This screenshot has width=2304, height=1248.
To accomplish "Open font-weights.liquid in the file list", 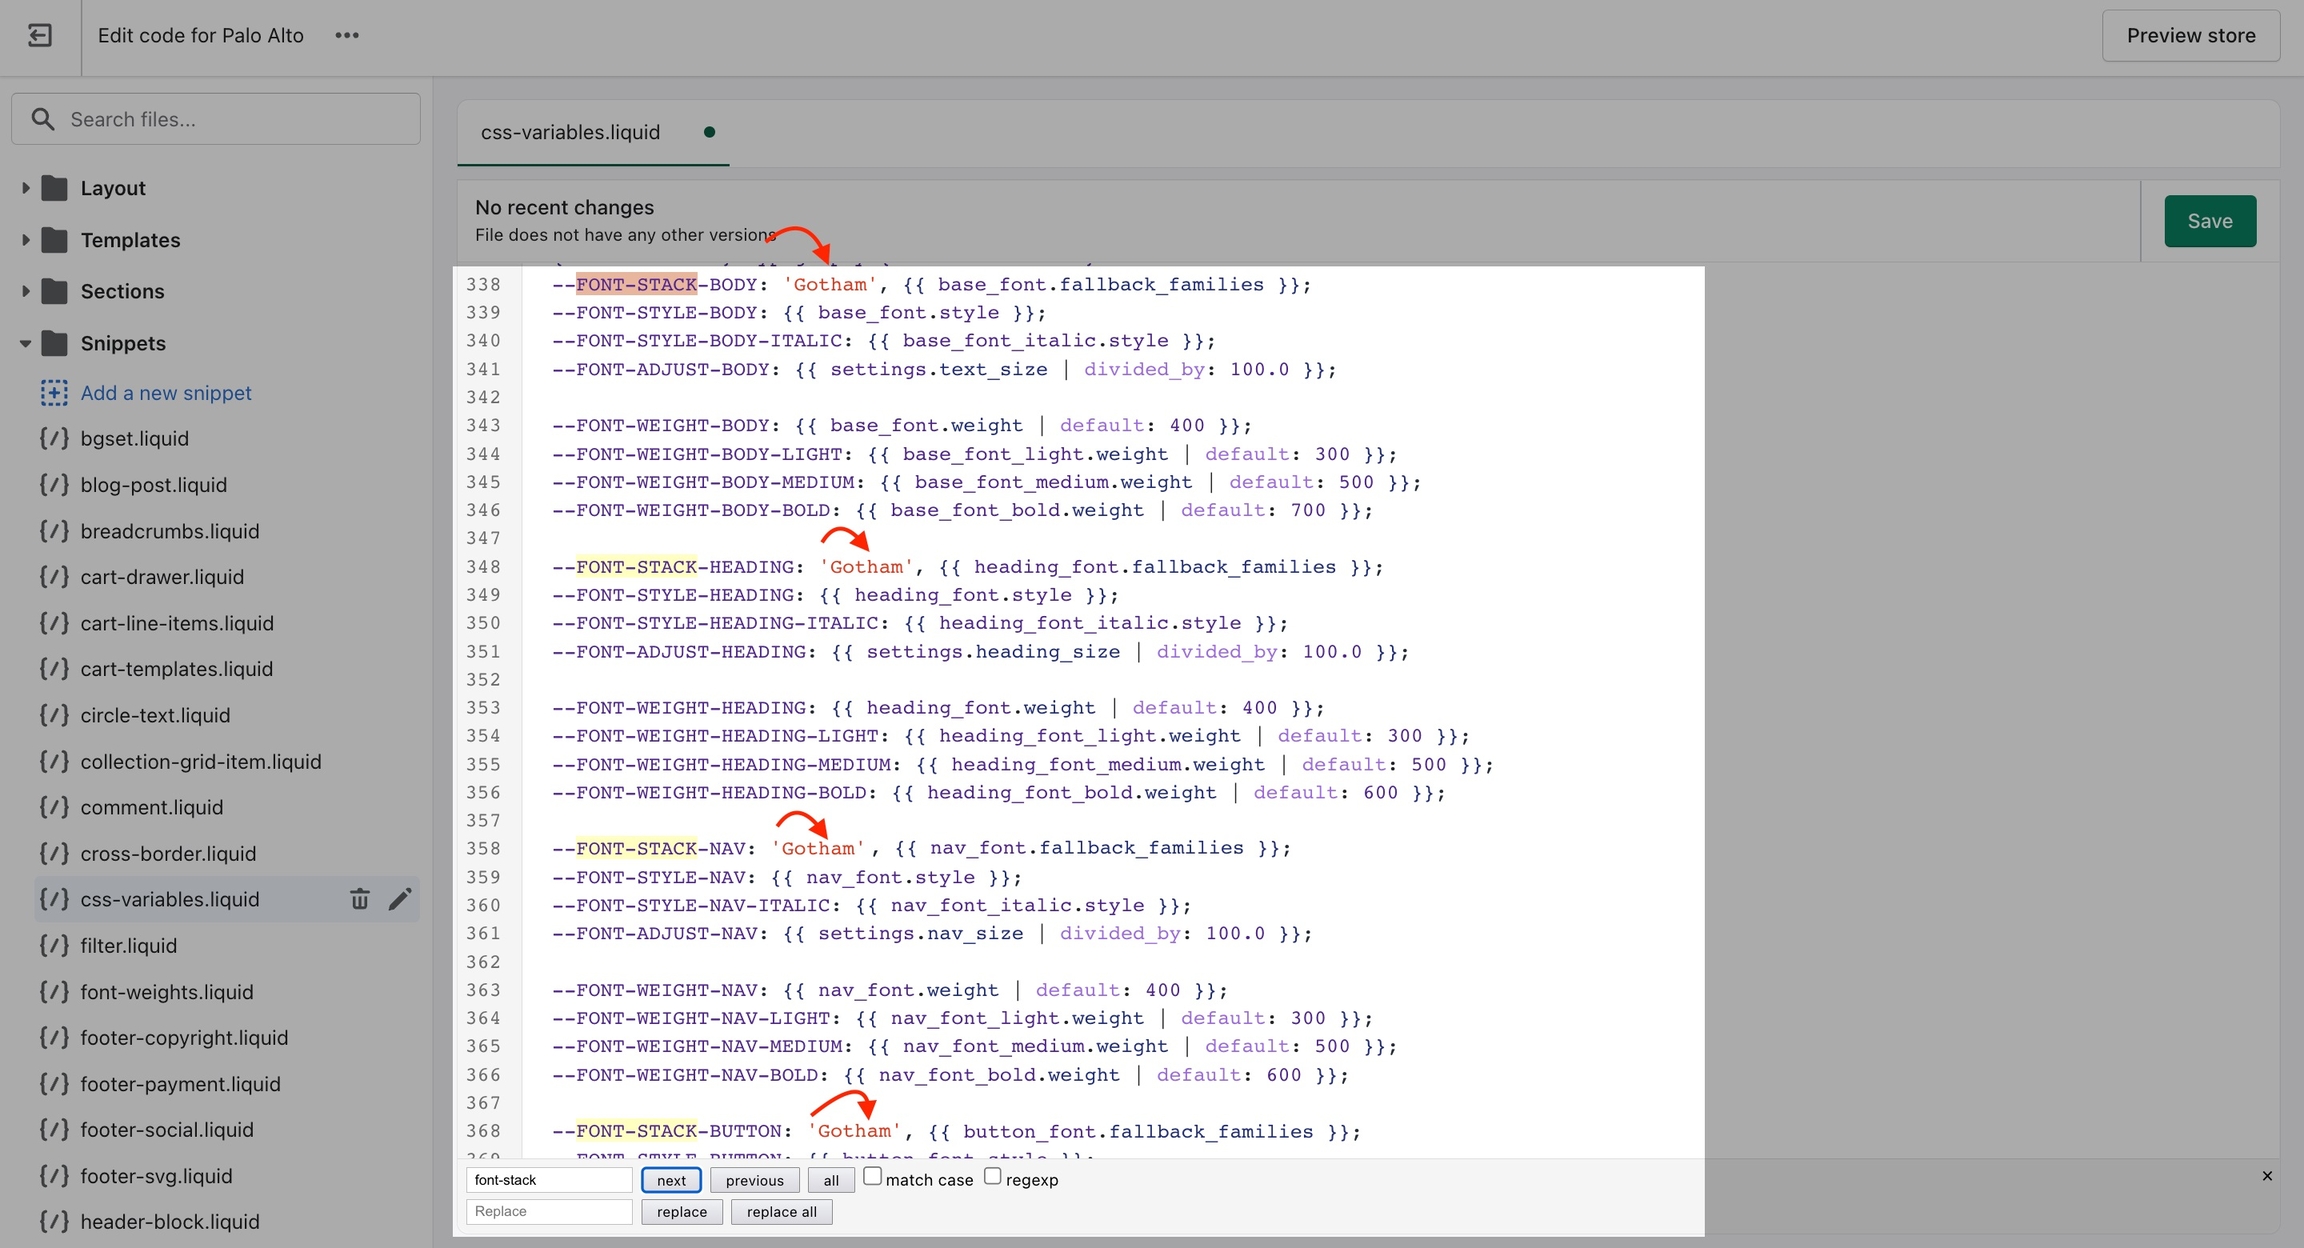I will point(167,992).
